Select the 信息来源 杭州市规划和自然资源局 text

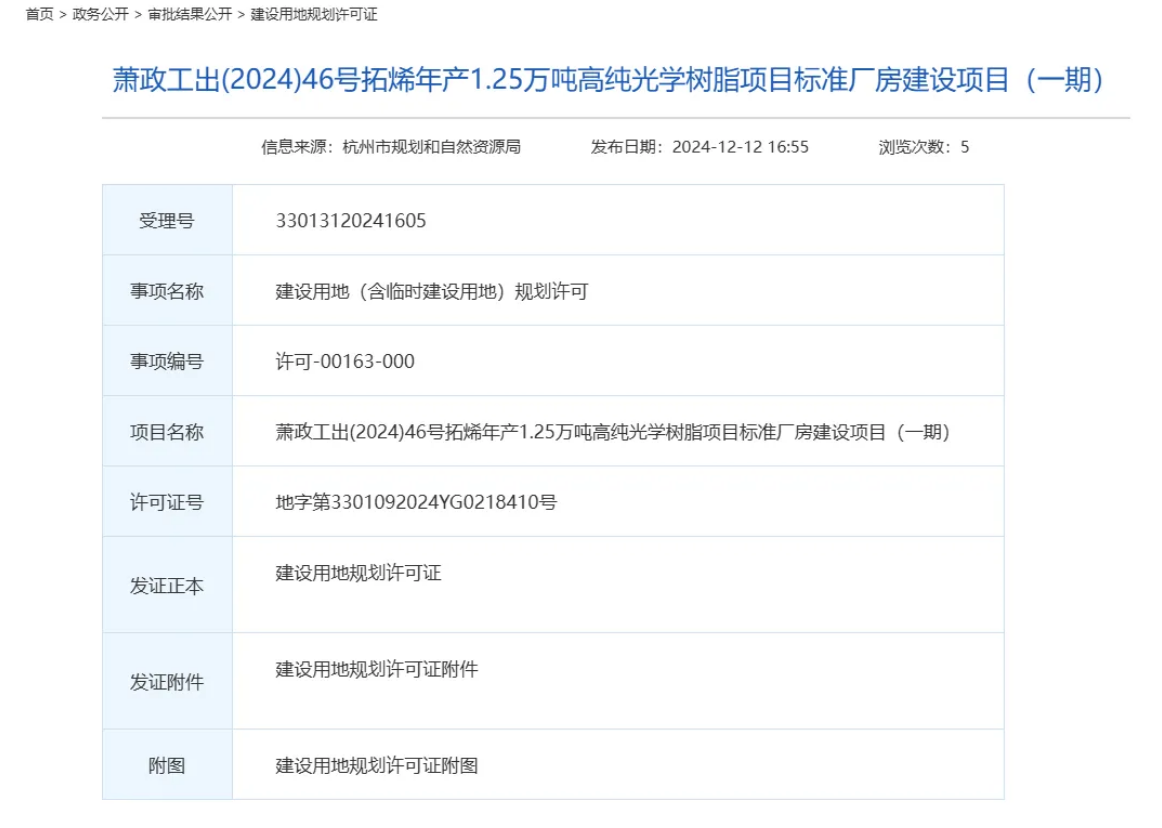(391, 147)
